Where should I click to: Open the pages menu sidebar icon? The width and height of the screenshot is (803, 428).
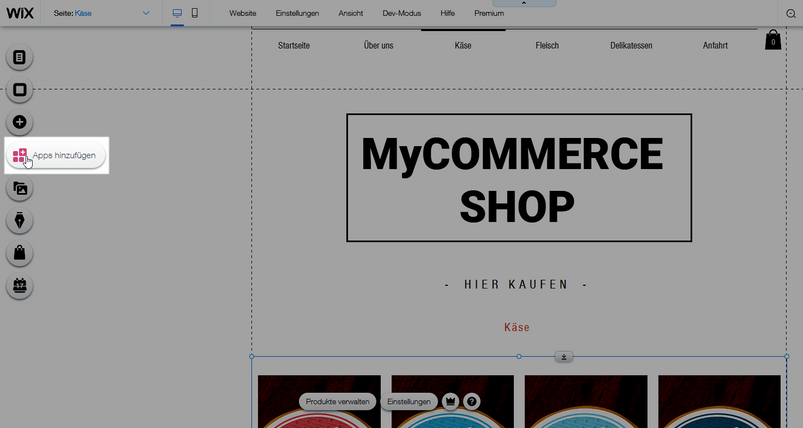[x=19, y=57]
